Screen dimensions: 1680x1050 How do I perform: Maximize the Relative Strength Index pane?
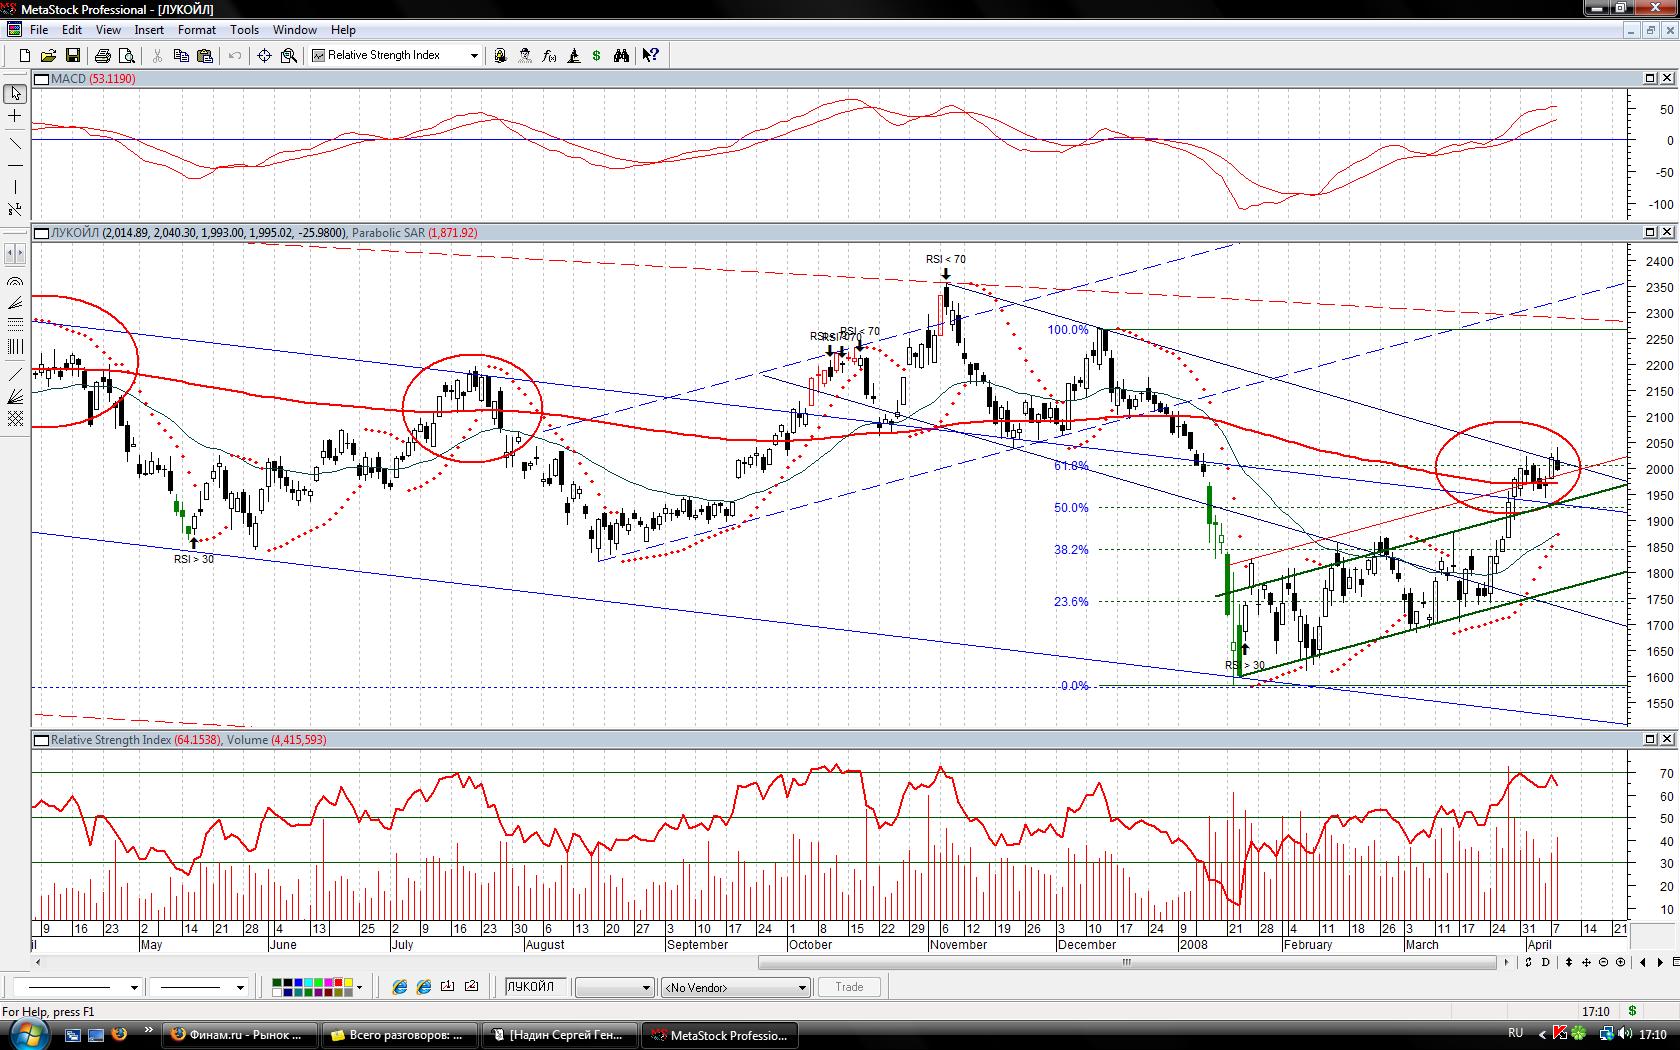1650,739
